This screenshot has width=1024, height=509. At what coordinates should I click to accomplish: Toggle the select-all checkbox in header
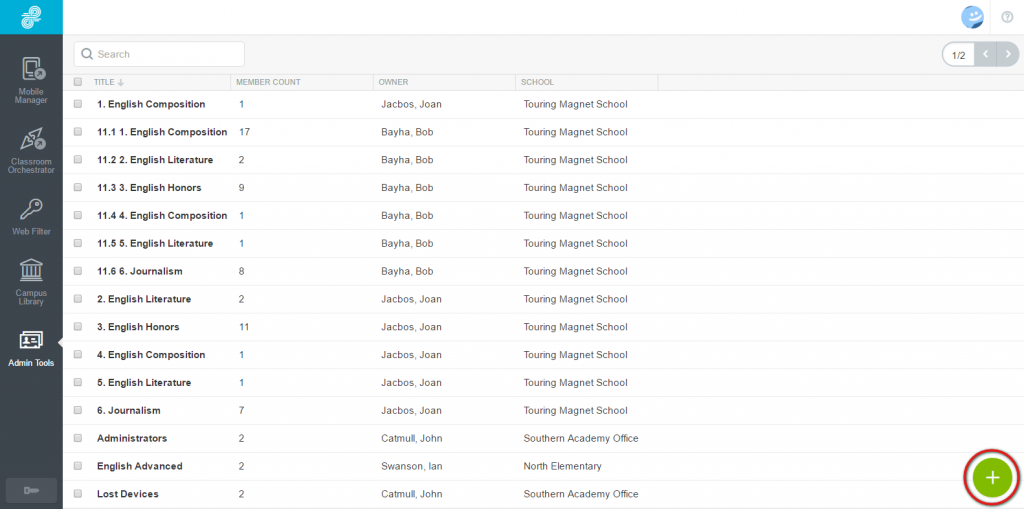click(x=78, y=82)
